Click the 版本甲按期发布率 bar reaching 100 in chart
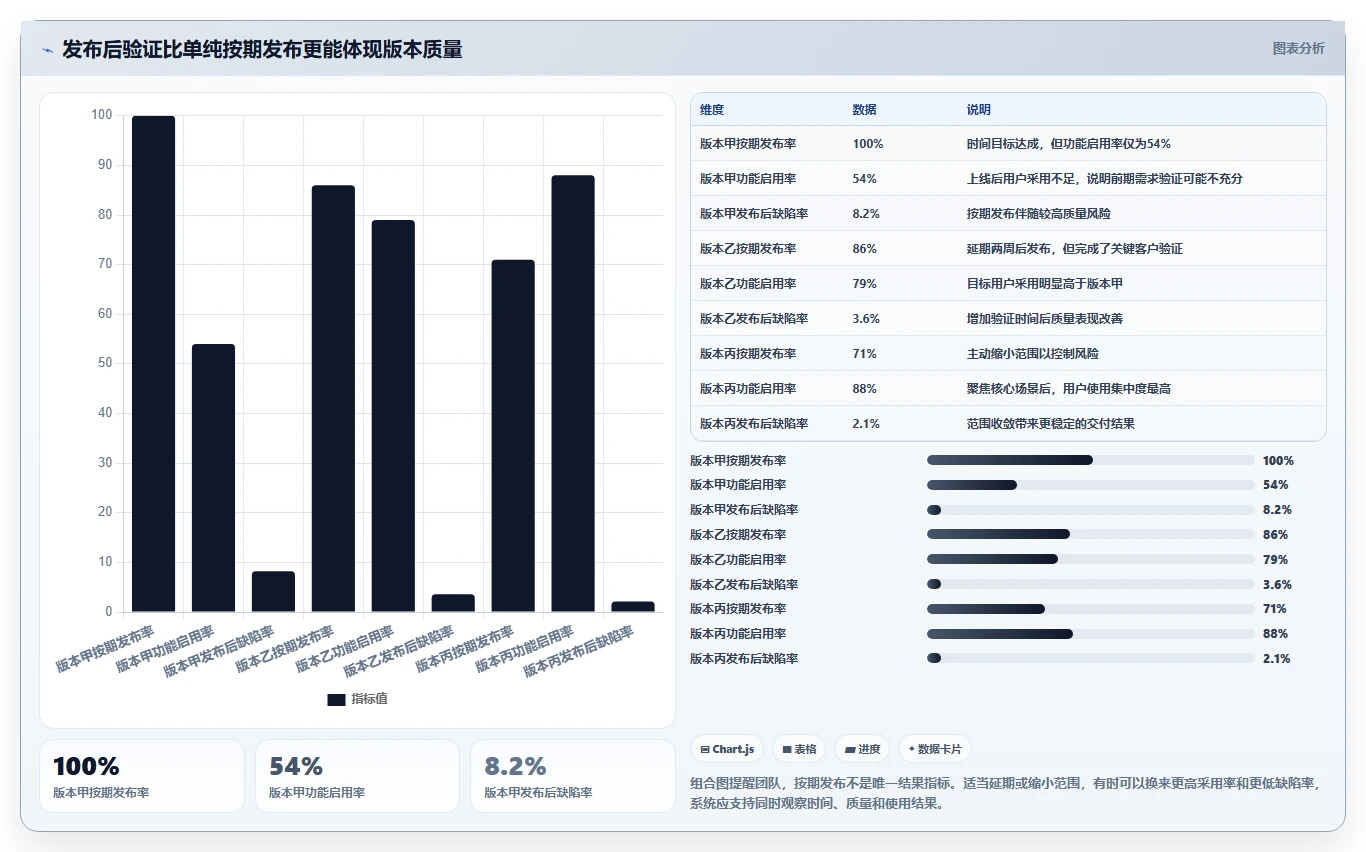The width and height of the screenshot is (1366, 852). [154, 364]
